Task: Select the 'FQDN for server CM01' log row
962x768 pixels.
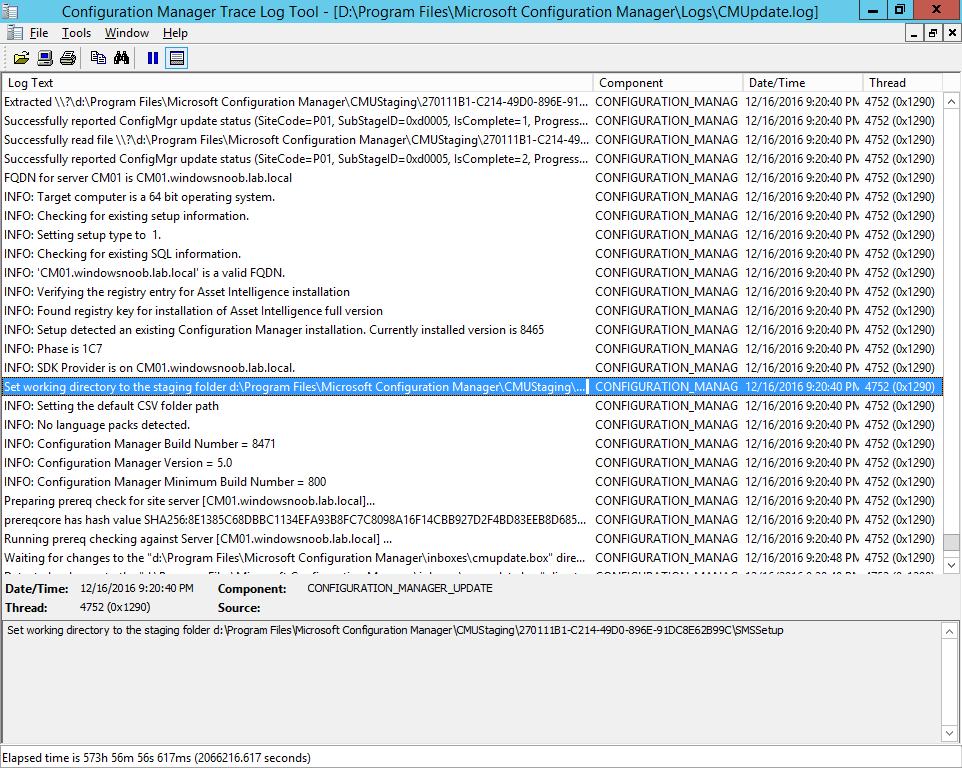Action: [x=472, y=178]
